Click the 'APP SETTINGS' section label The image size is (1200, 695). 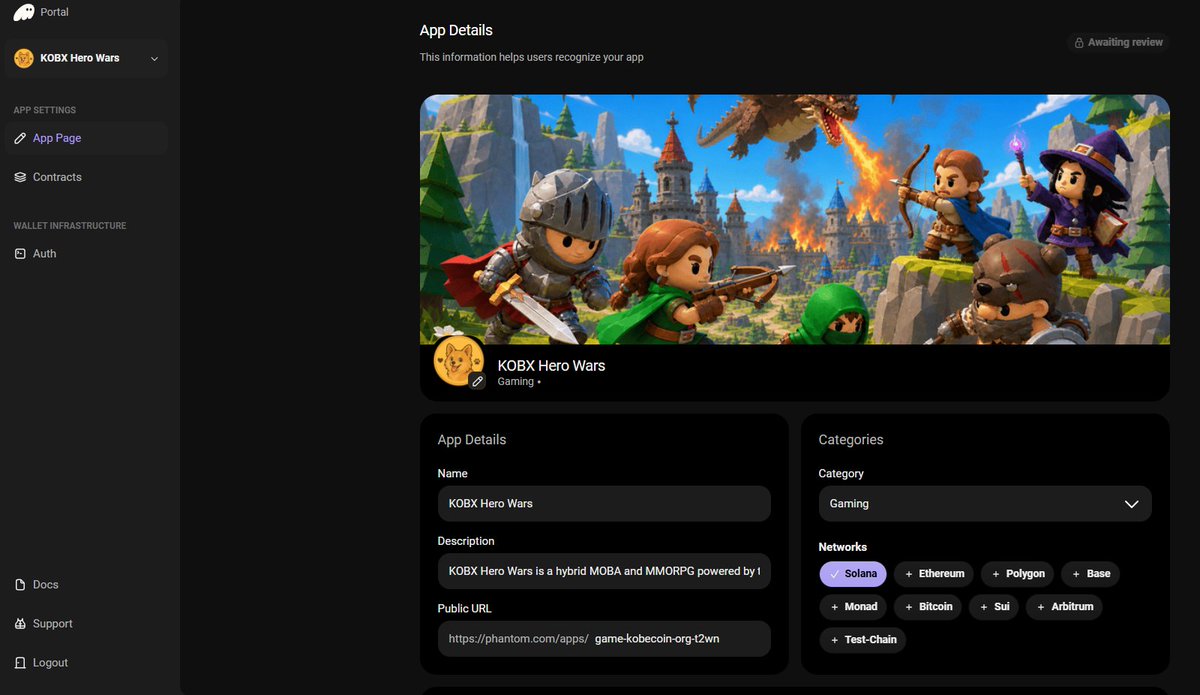[x=45, y=110]
